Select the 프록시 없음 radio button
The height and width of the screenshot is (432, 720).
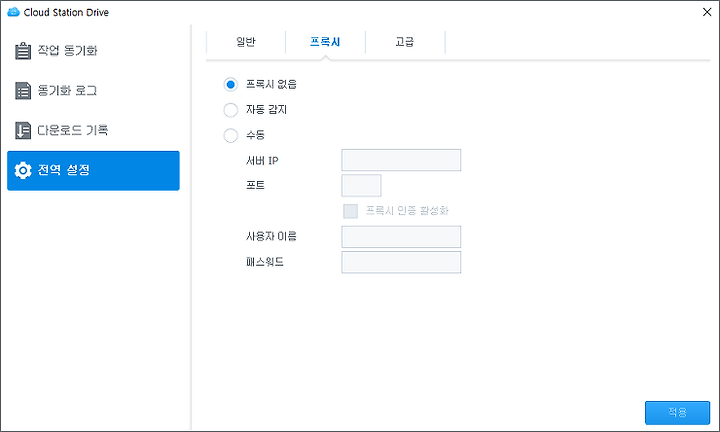(x=231, y=84)
